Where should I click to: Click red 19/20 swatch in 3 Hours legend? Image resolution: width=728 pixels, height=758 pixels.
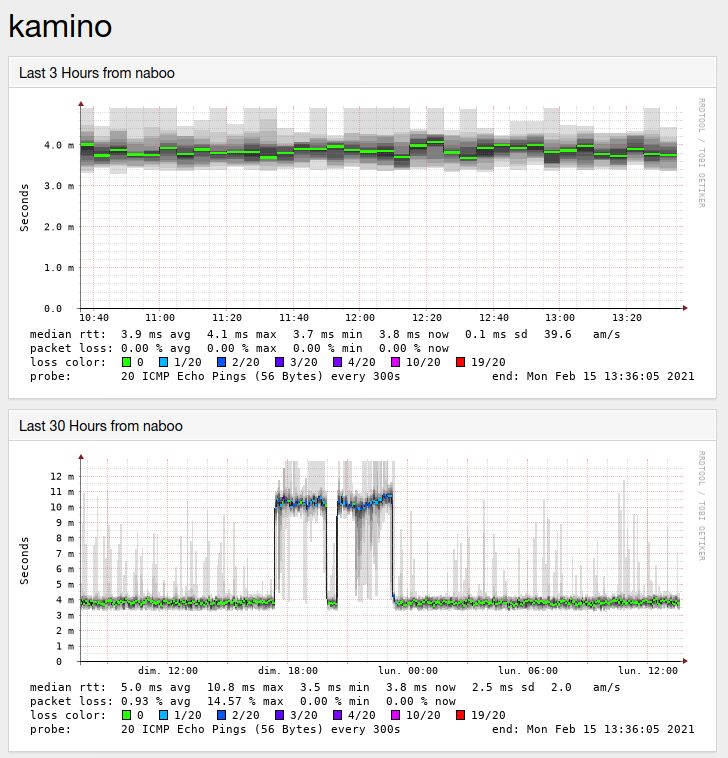point(461,362)
